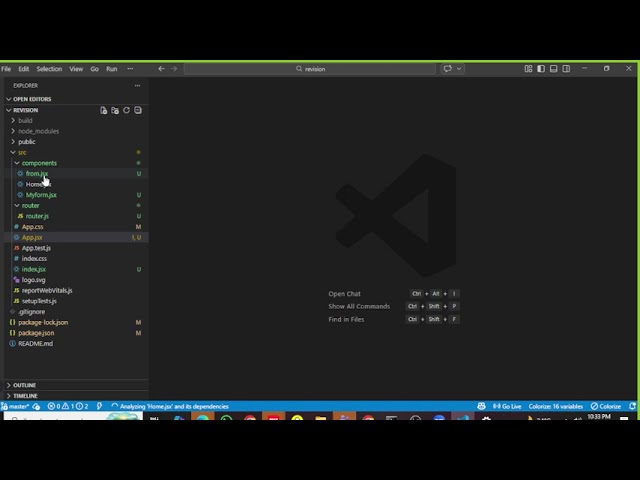The width and height of the screenshot is (640, 480).
Task: Click lightning port icon in status bar
Action: (x=99, y=407)
